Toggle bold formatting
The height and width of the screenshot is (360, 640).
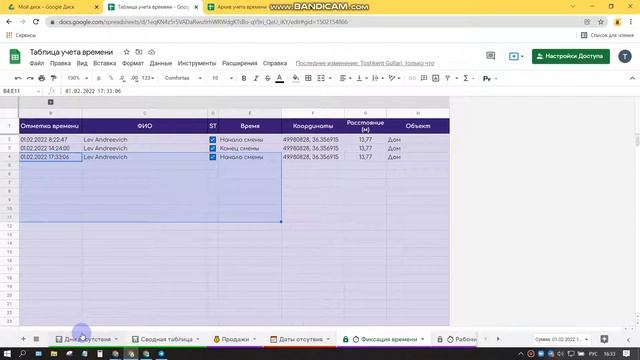tap(244, 78)
